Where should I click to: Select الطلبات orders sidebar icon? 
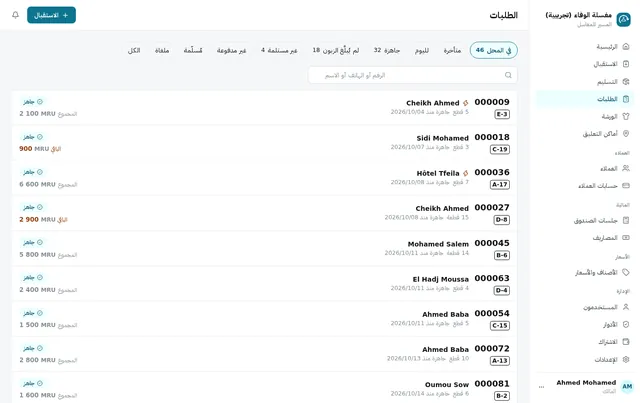click(x=626, y=99)
